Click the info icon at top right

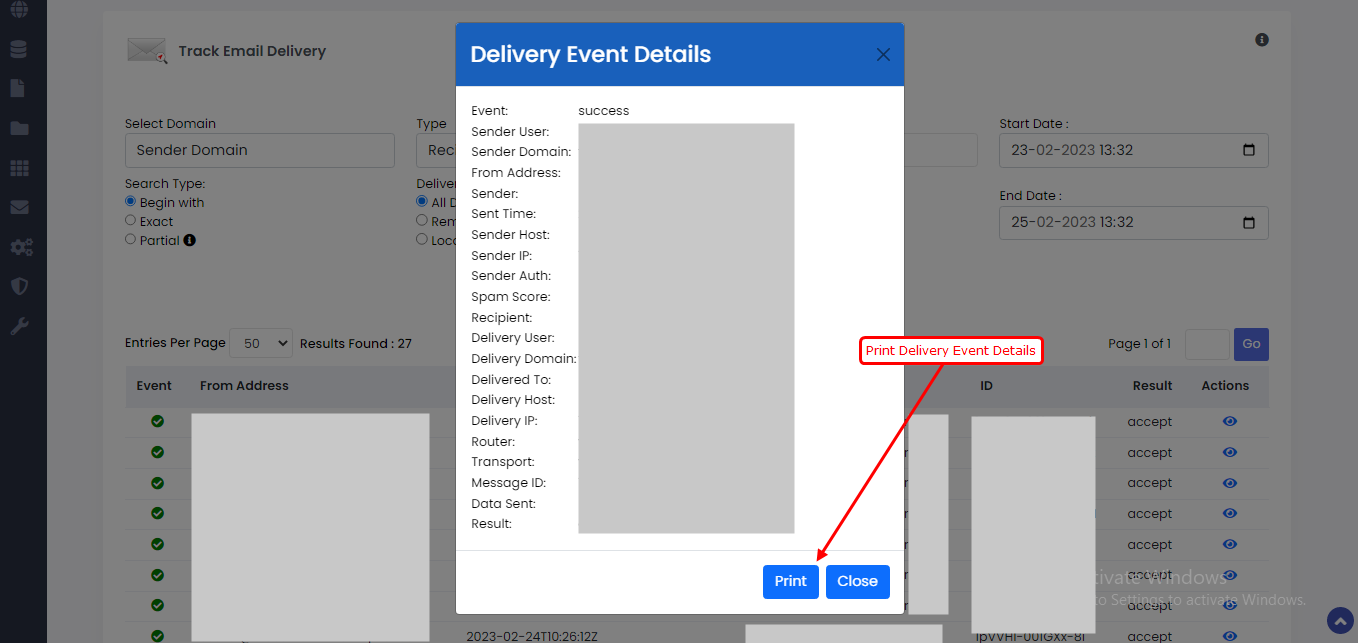1262,40
